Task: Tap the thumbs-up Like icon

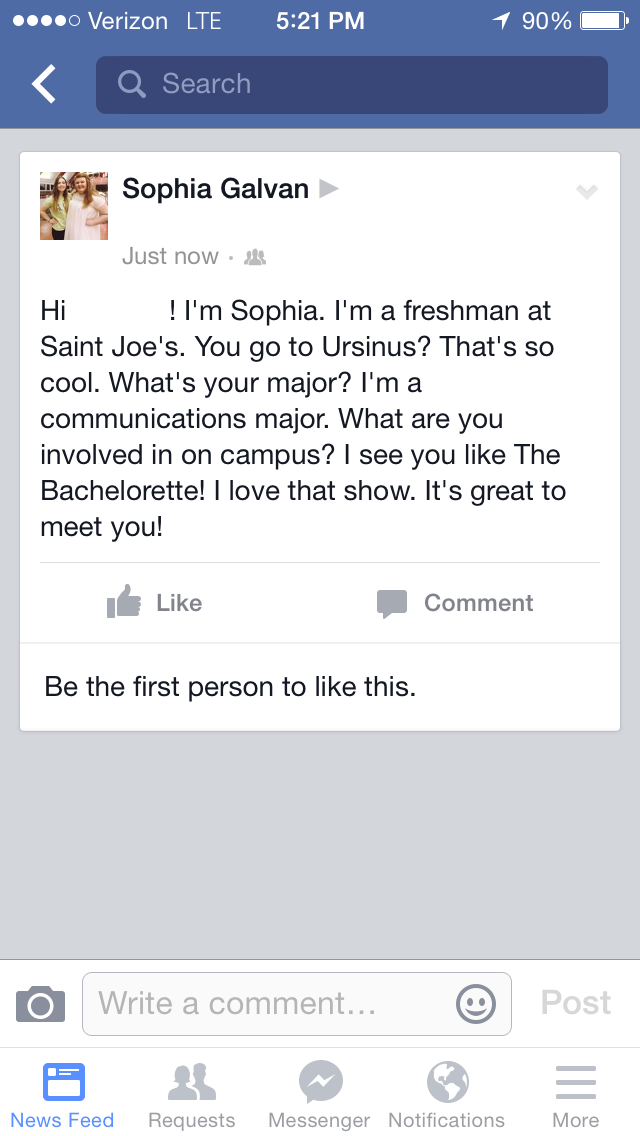Action: (124, 602)
